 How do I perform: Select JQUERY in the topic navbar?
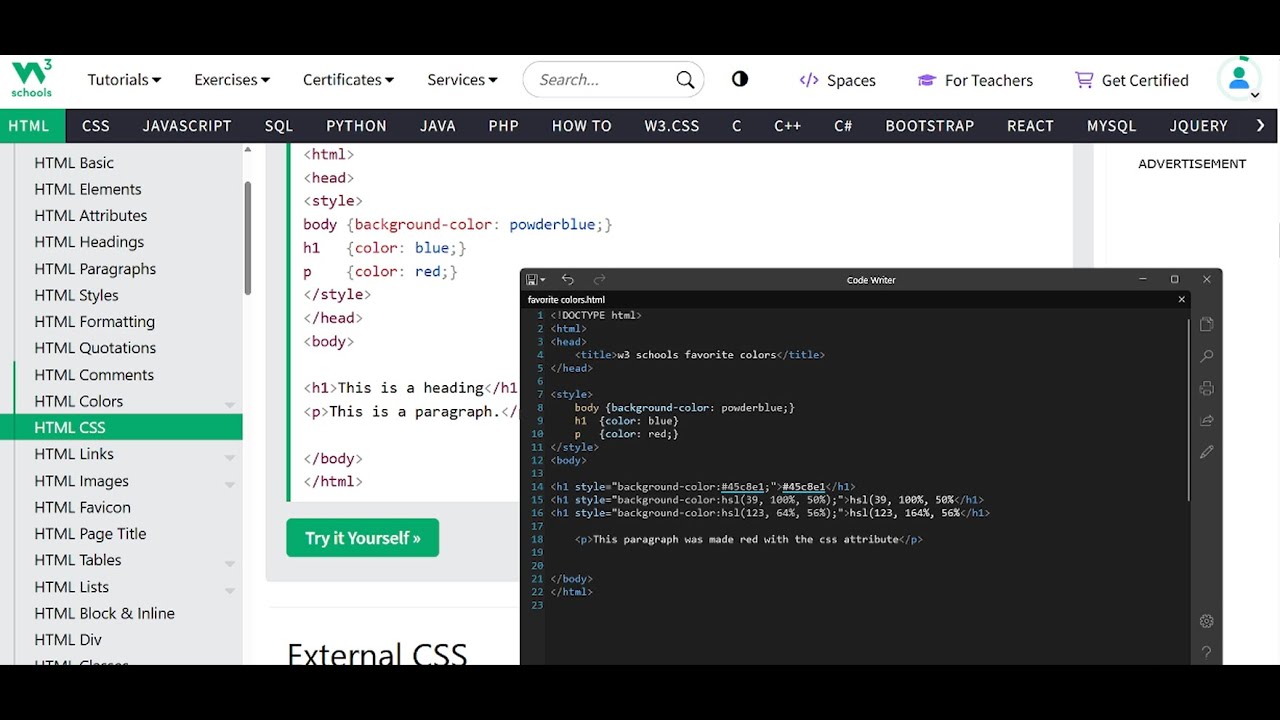(x=1199, y=126)
